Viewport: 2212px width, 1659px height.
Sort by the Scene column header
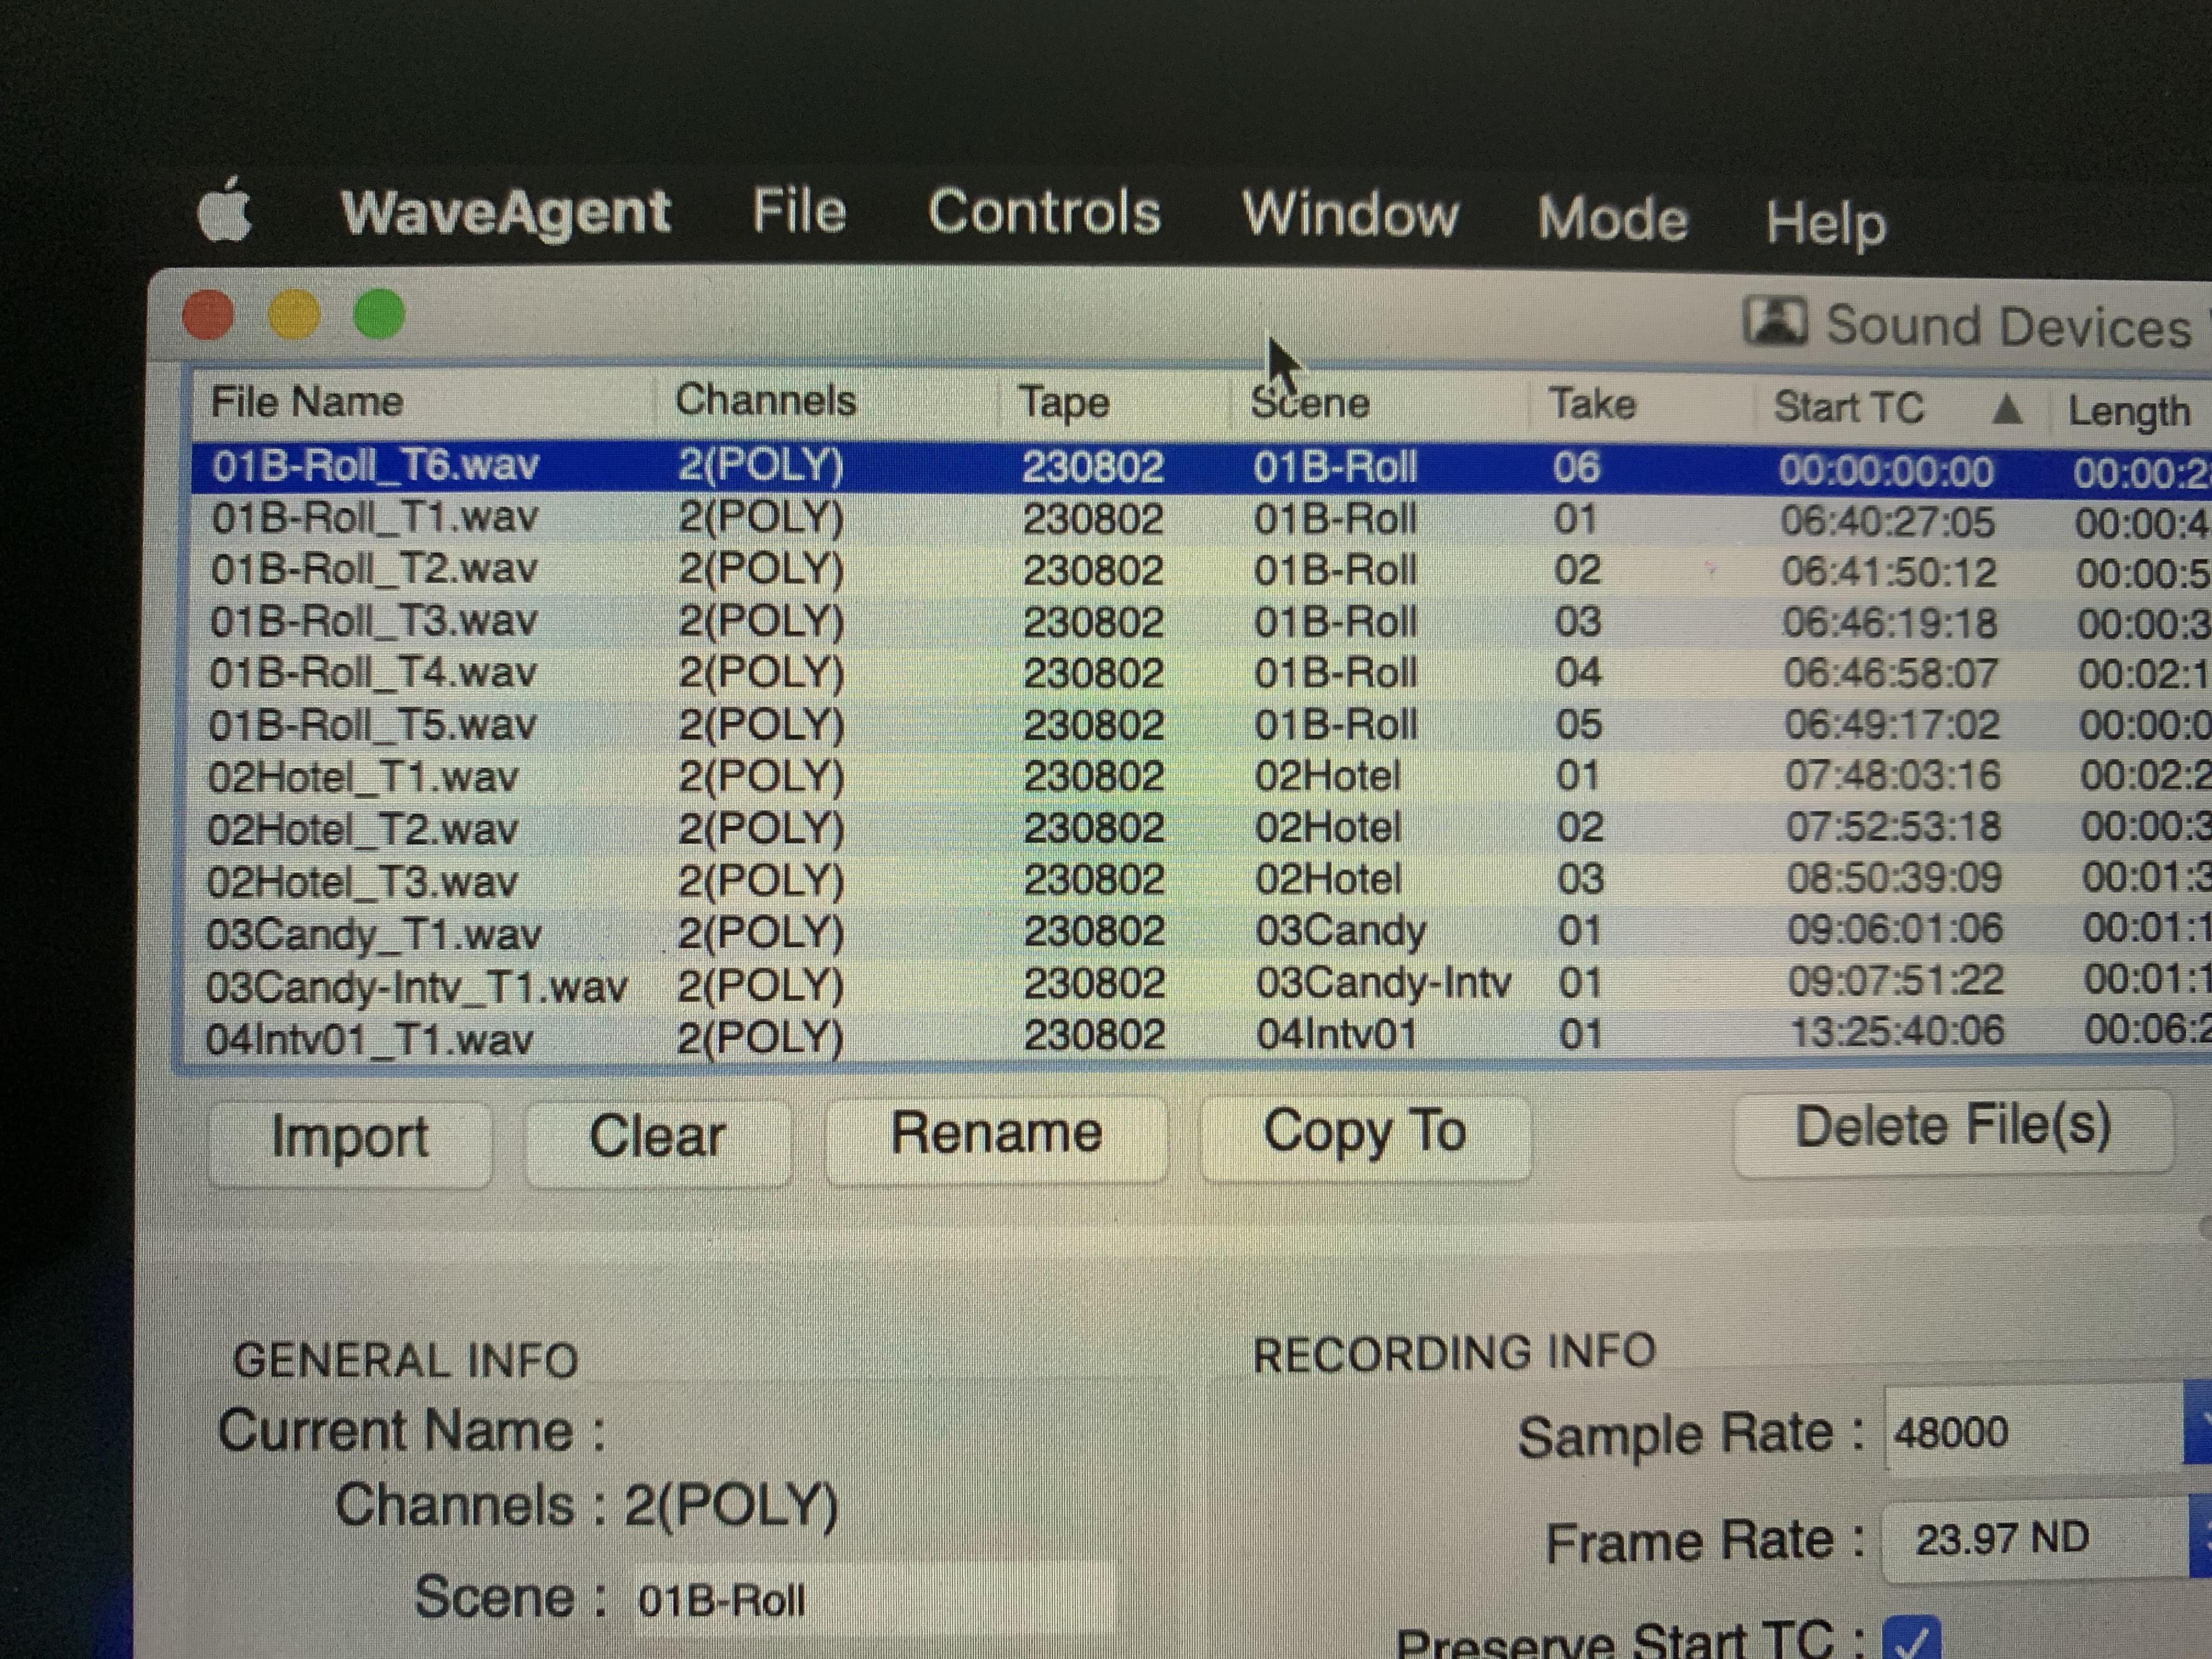pyautogui.click(x=1310, y=403)
